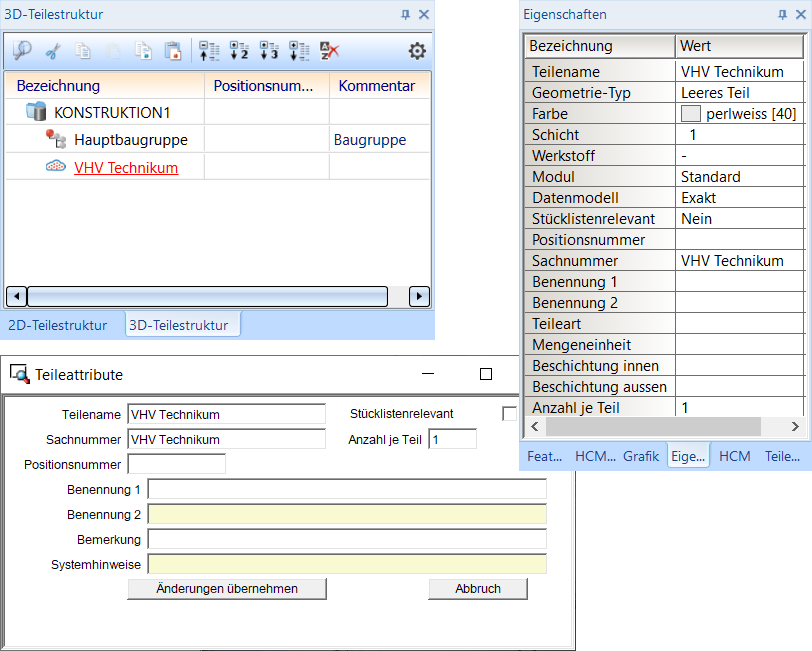The height and width of the screenshot is (651, 812).
Task: Click the perlweiss color swatch
Action: tap(690, 114)
